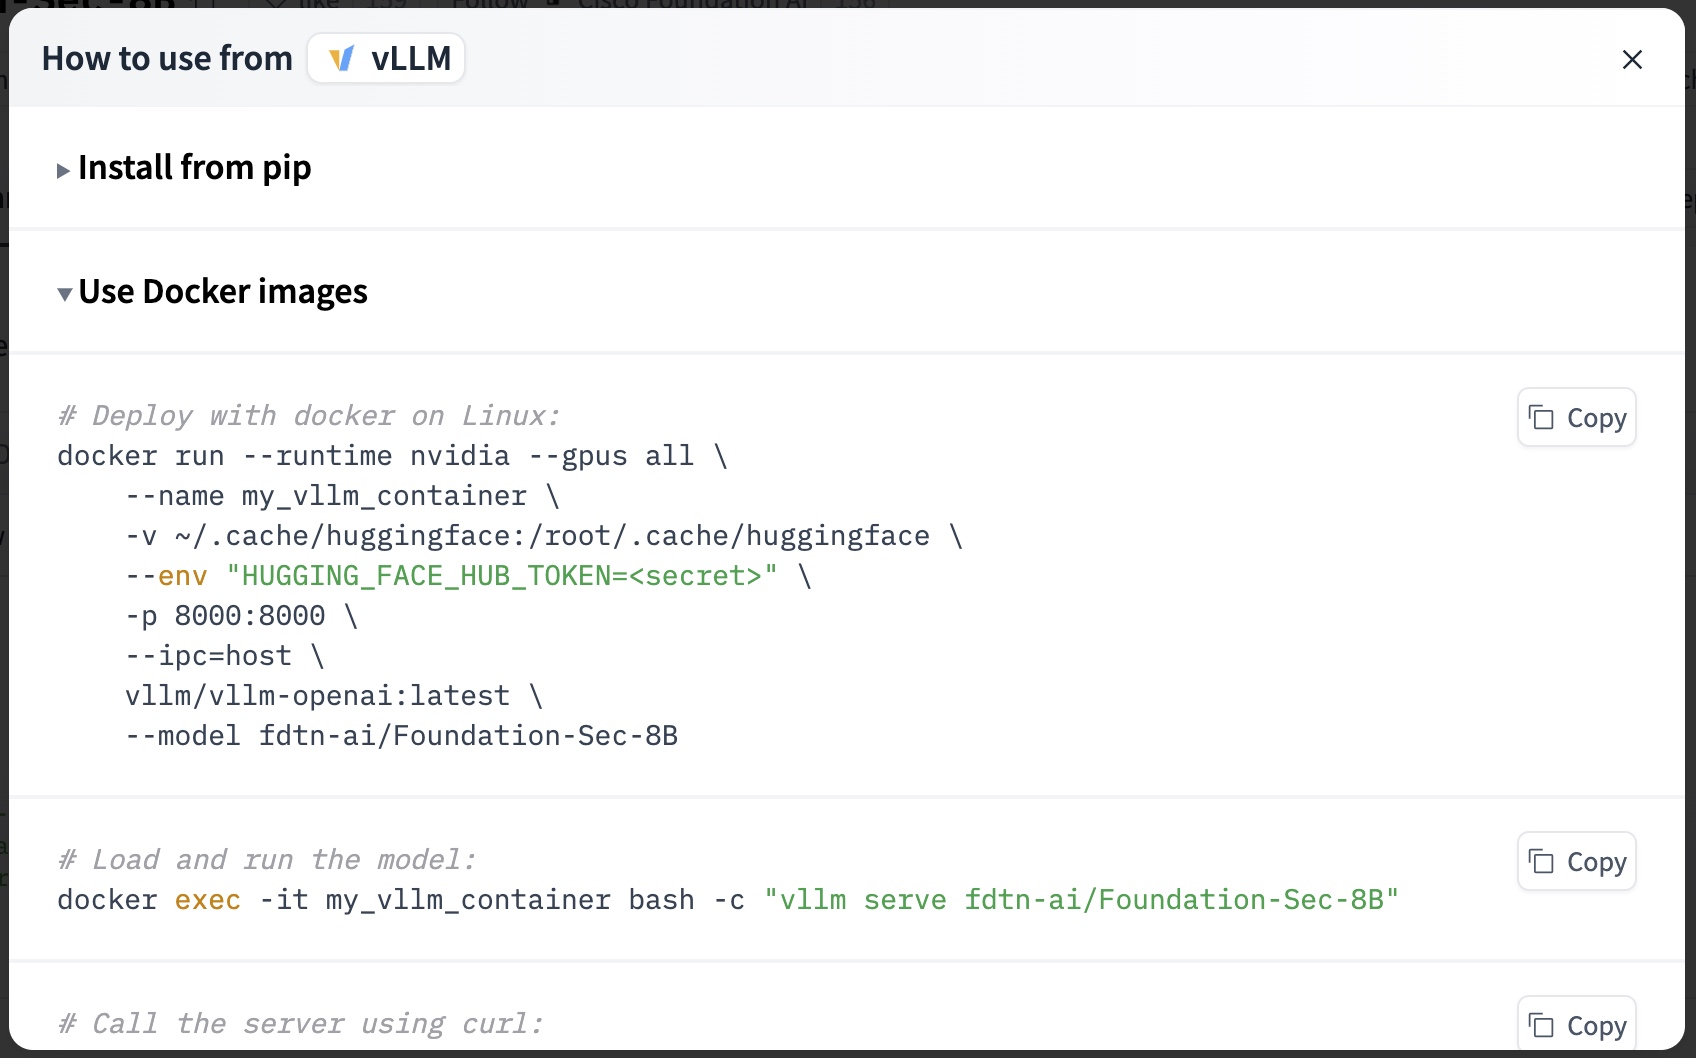Click the HUGGING_FACE_HUB_TOKEN string in code

(502, 576)
